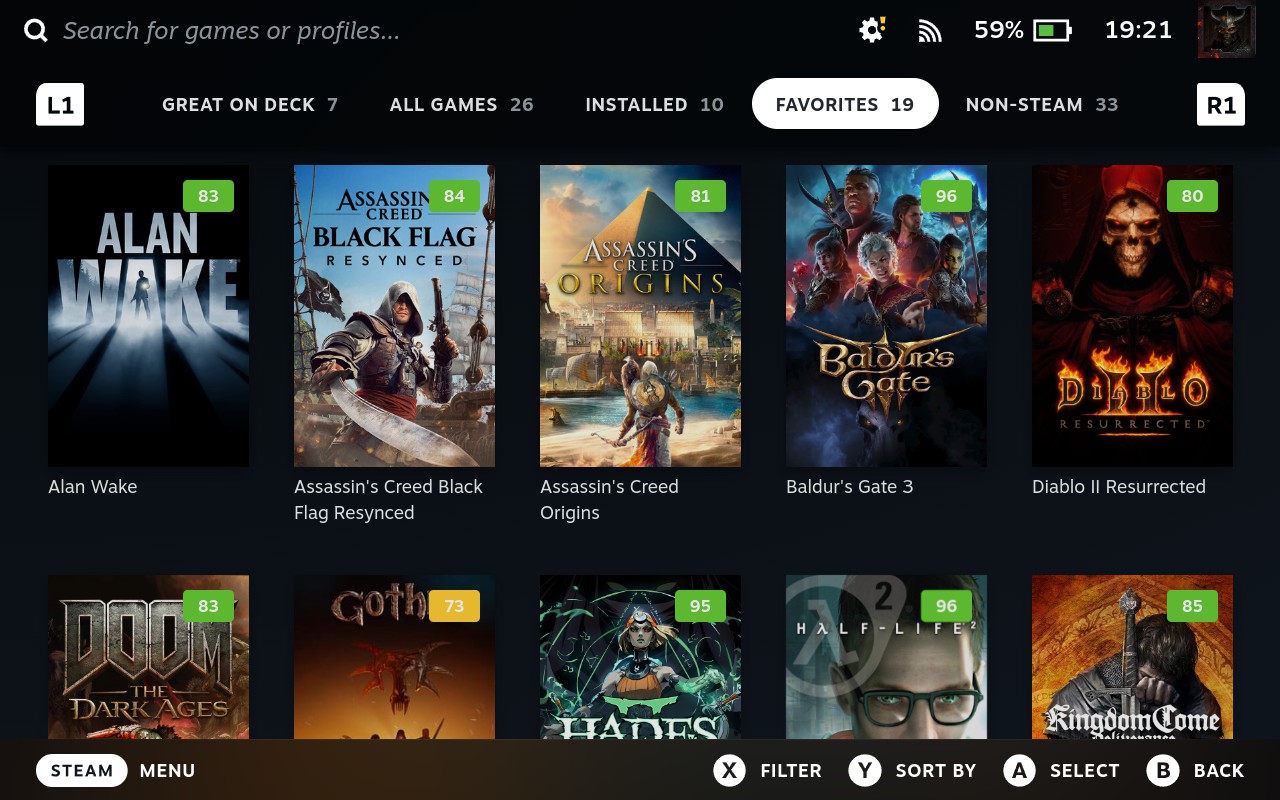This screenshot has width=1280, height=800.
Task: Open the Half-Life 2 cover
Action: [886, 657]
